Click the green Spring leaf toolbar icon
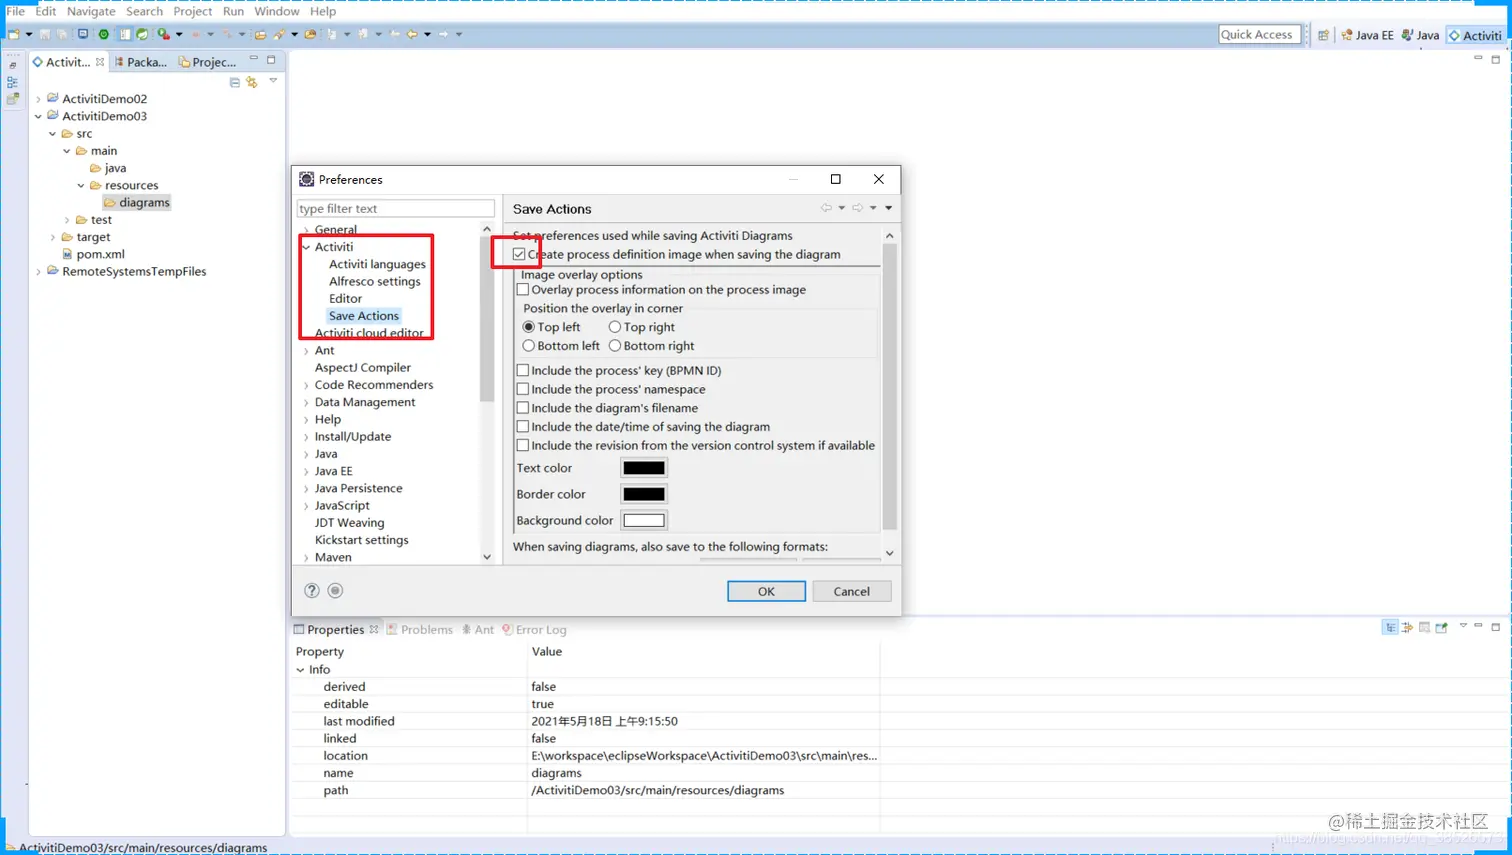 (142, 34)
